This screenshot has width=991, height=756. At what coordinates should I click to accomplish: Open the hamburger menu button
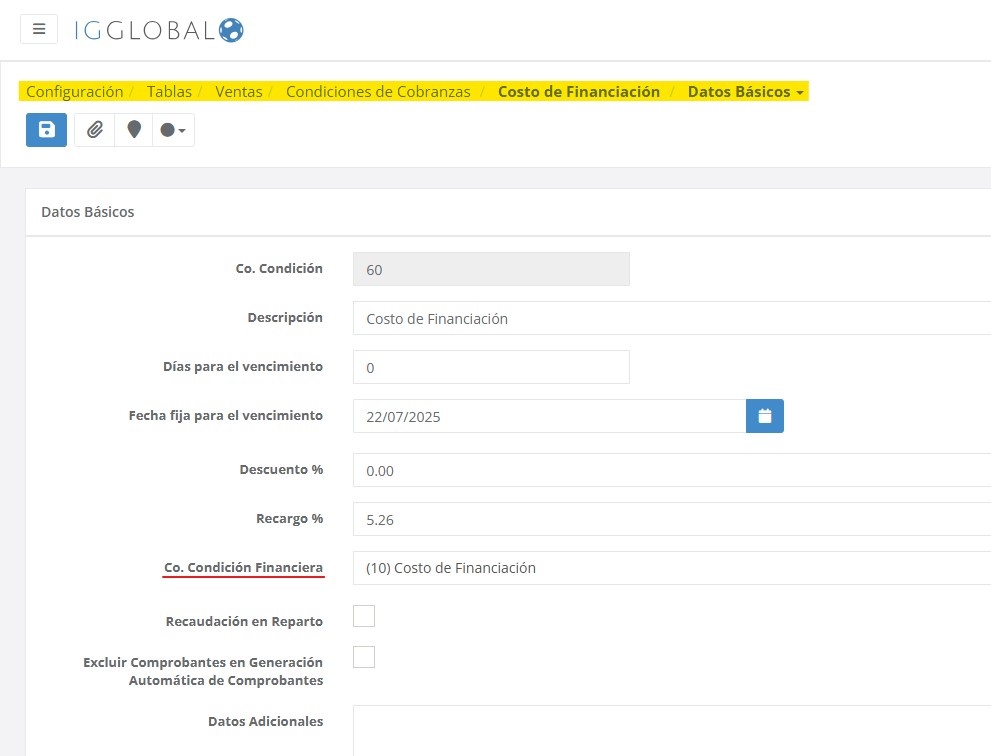pyautogui.click(x=39, y=29)
